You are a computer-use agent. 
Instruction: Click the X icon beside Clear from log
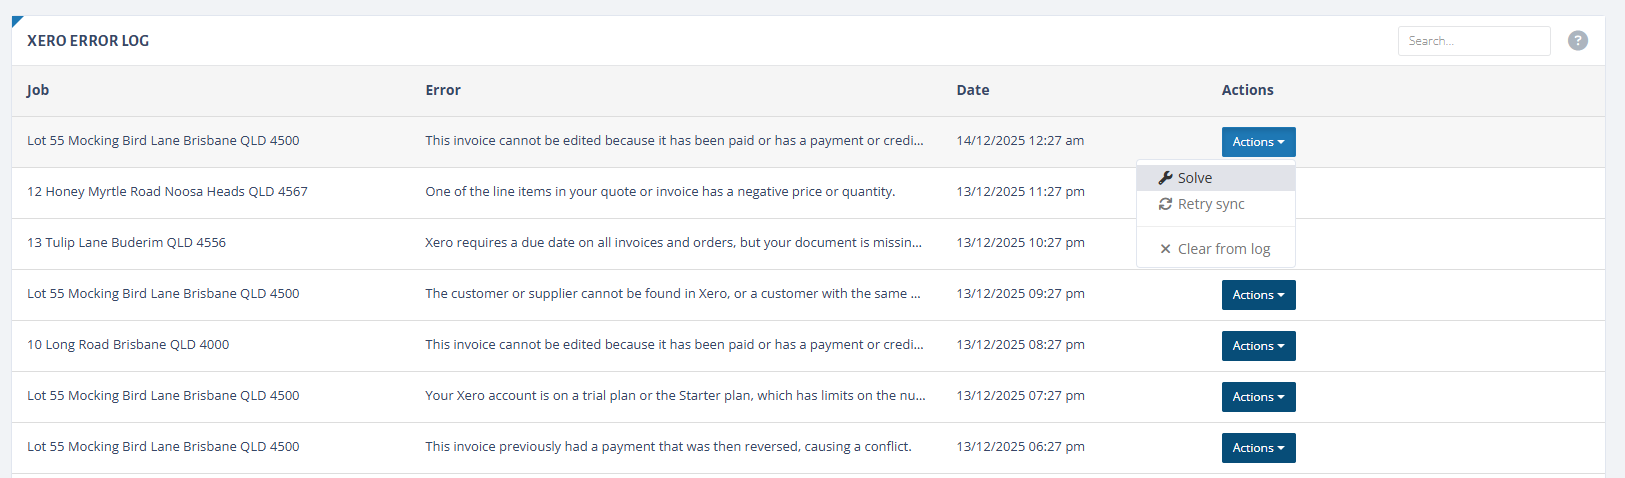tap(1165, 249)
